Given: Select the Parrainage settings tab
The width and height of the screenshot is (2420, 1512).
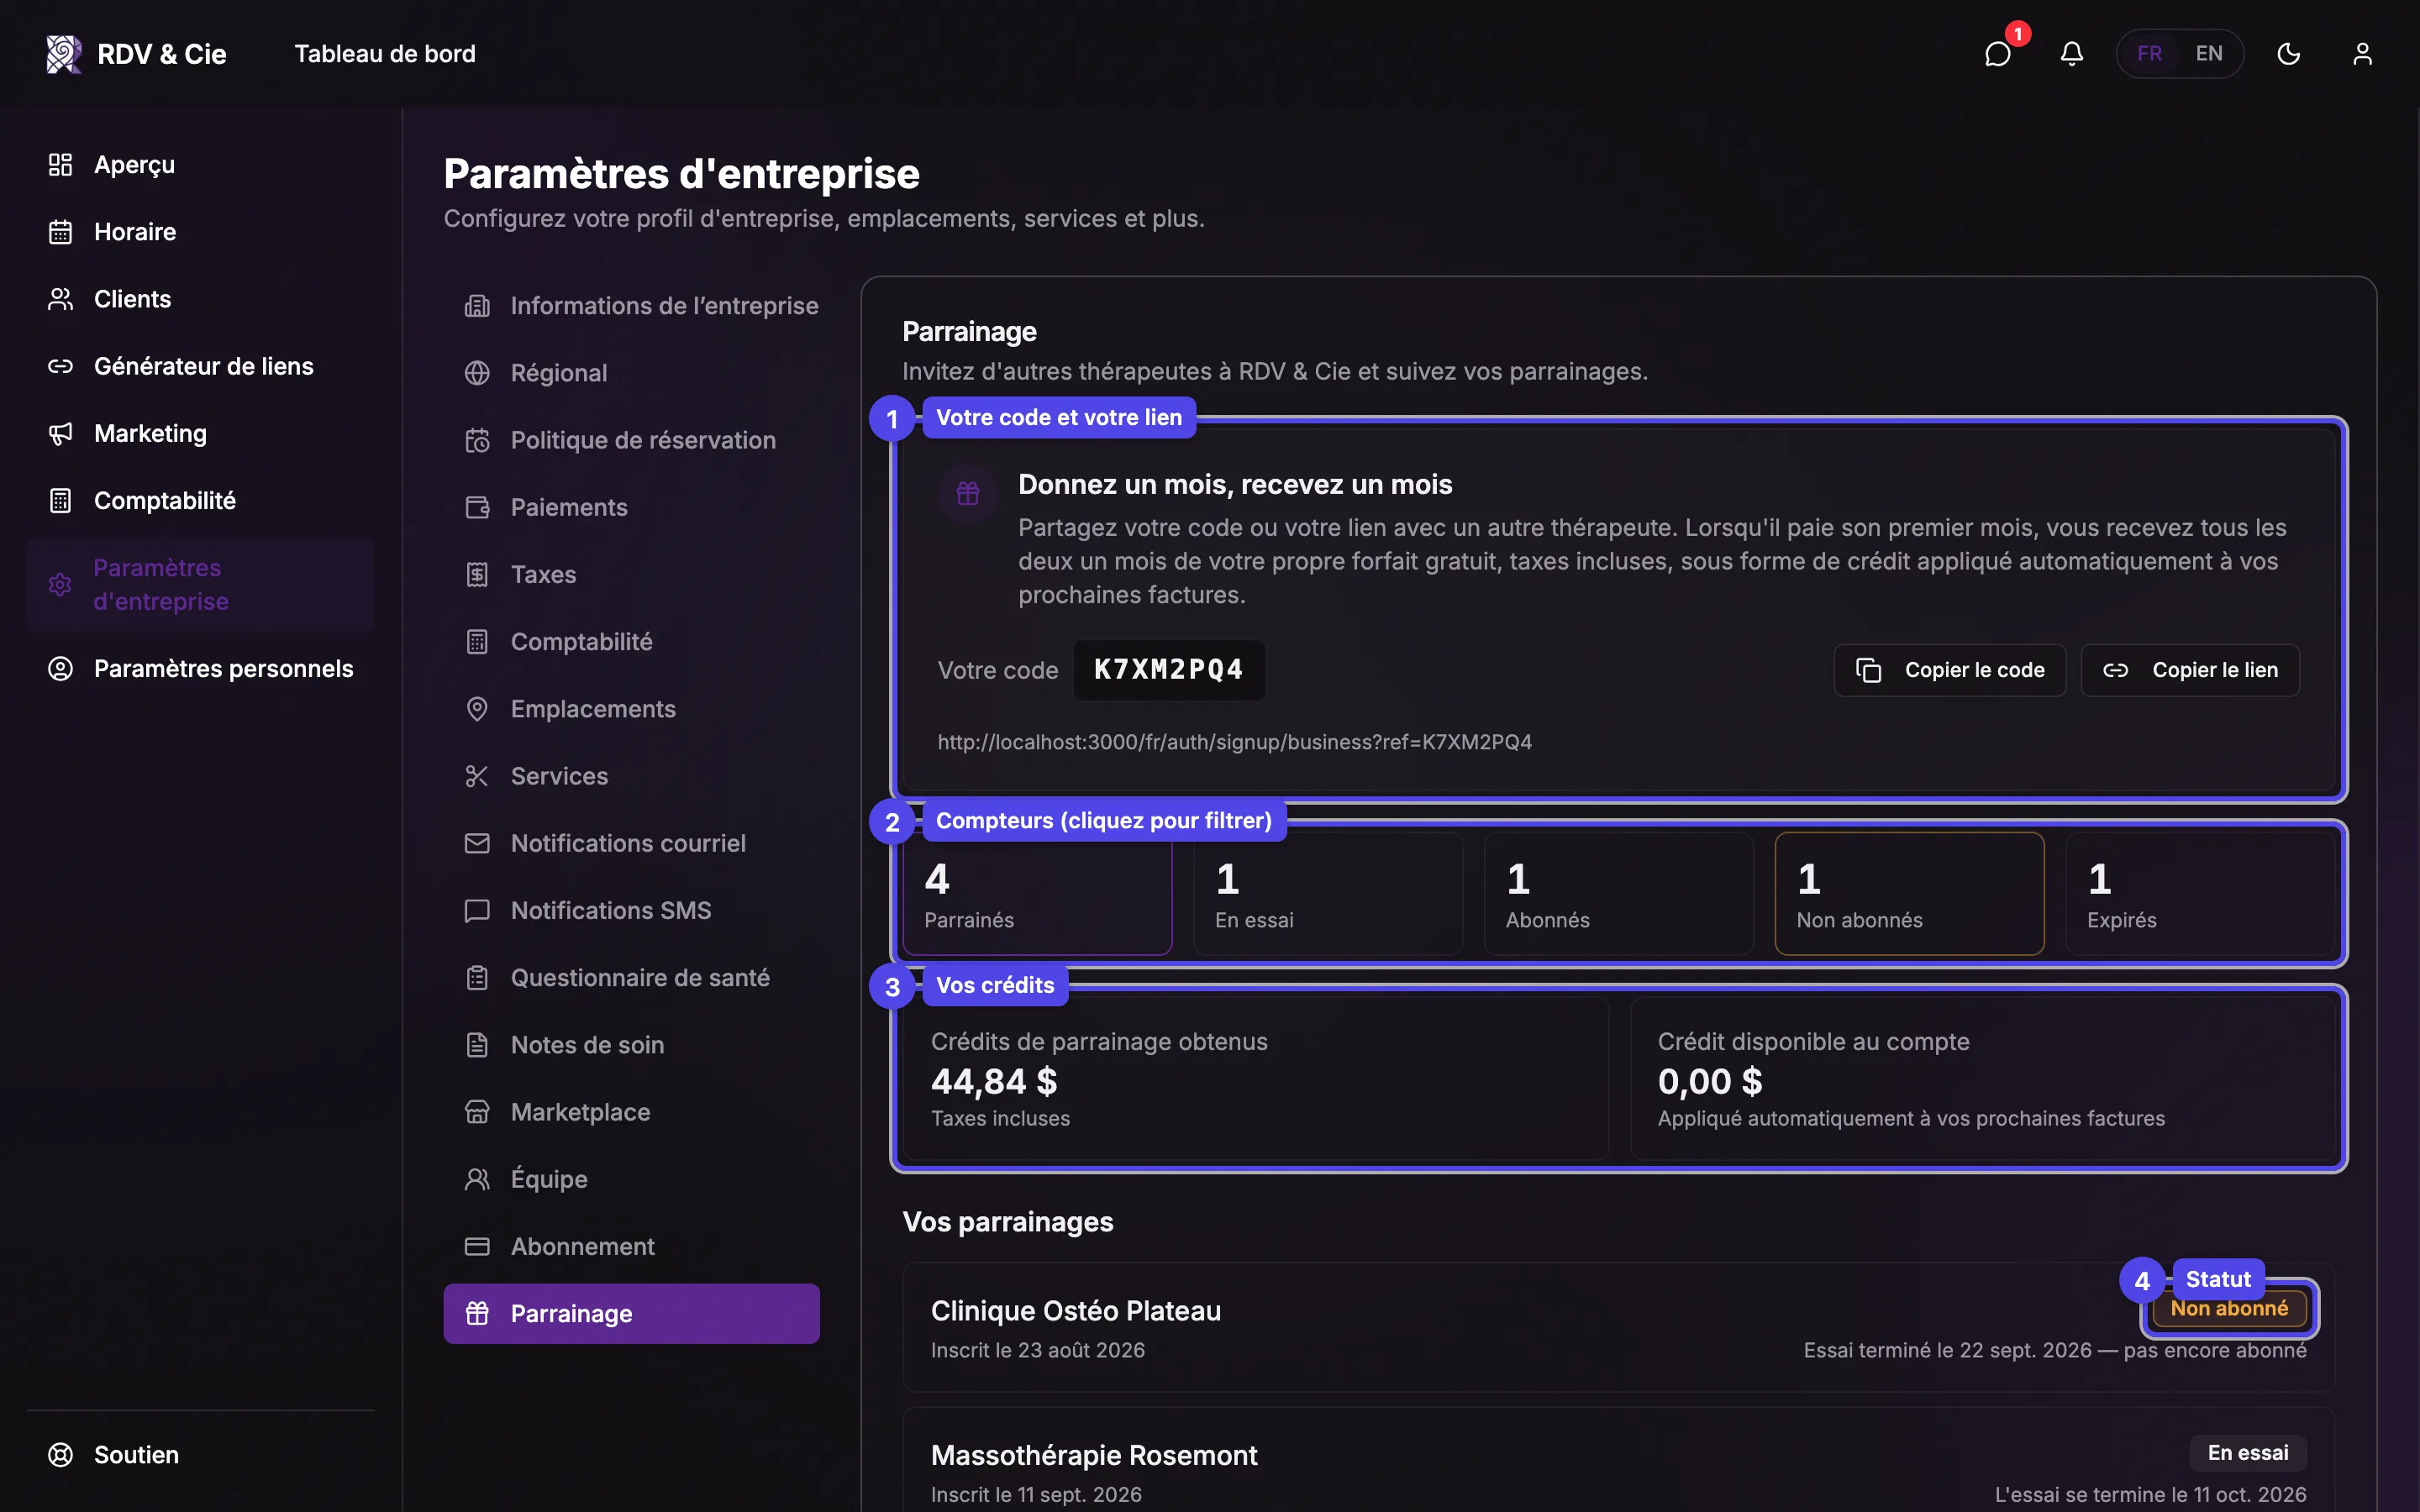Looking at the screenshot, I should pyautogui.click(x=632, y=1313).
